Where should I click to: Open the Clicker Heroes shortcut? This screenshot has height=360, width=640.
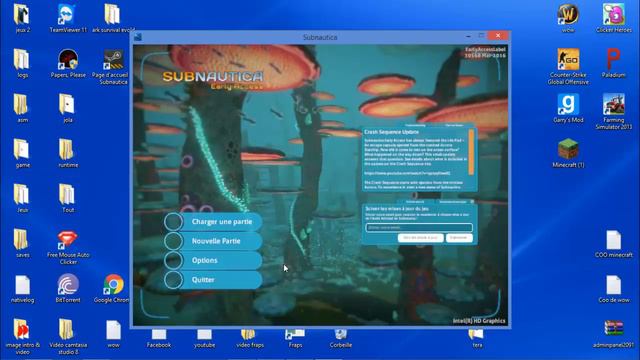point(613,15)
